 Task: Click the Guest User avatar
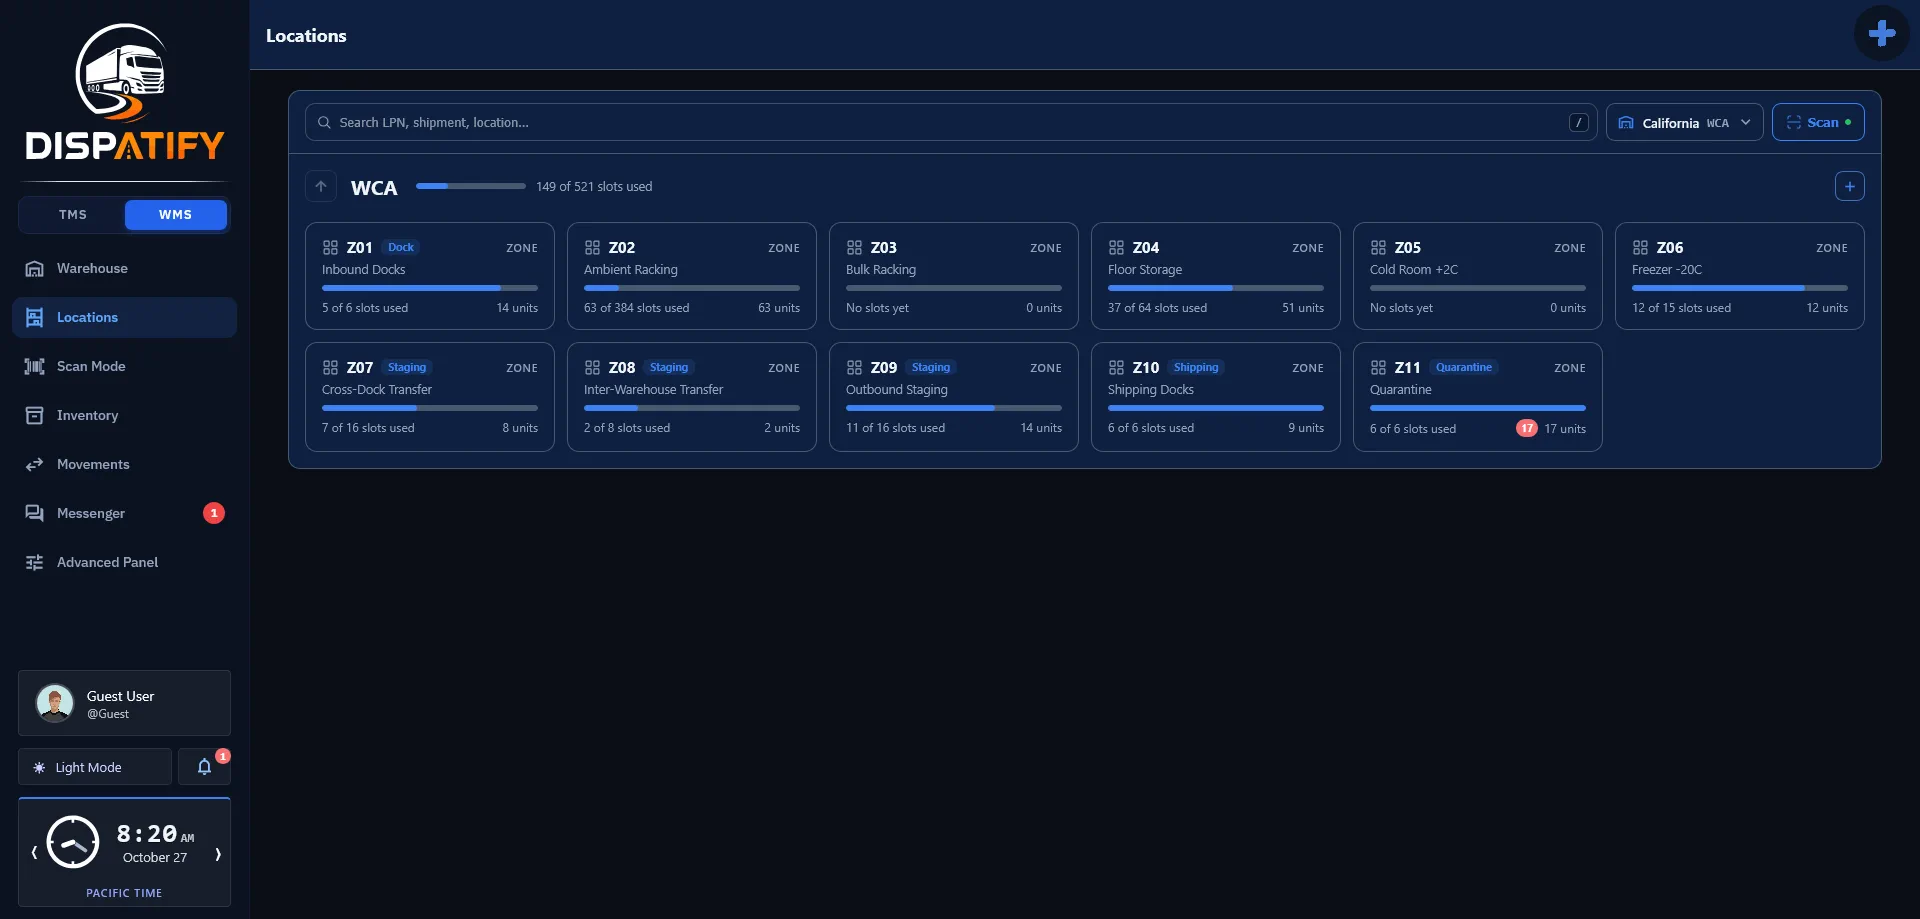click(55, 703)
